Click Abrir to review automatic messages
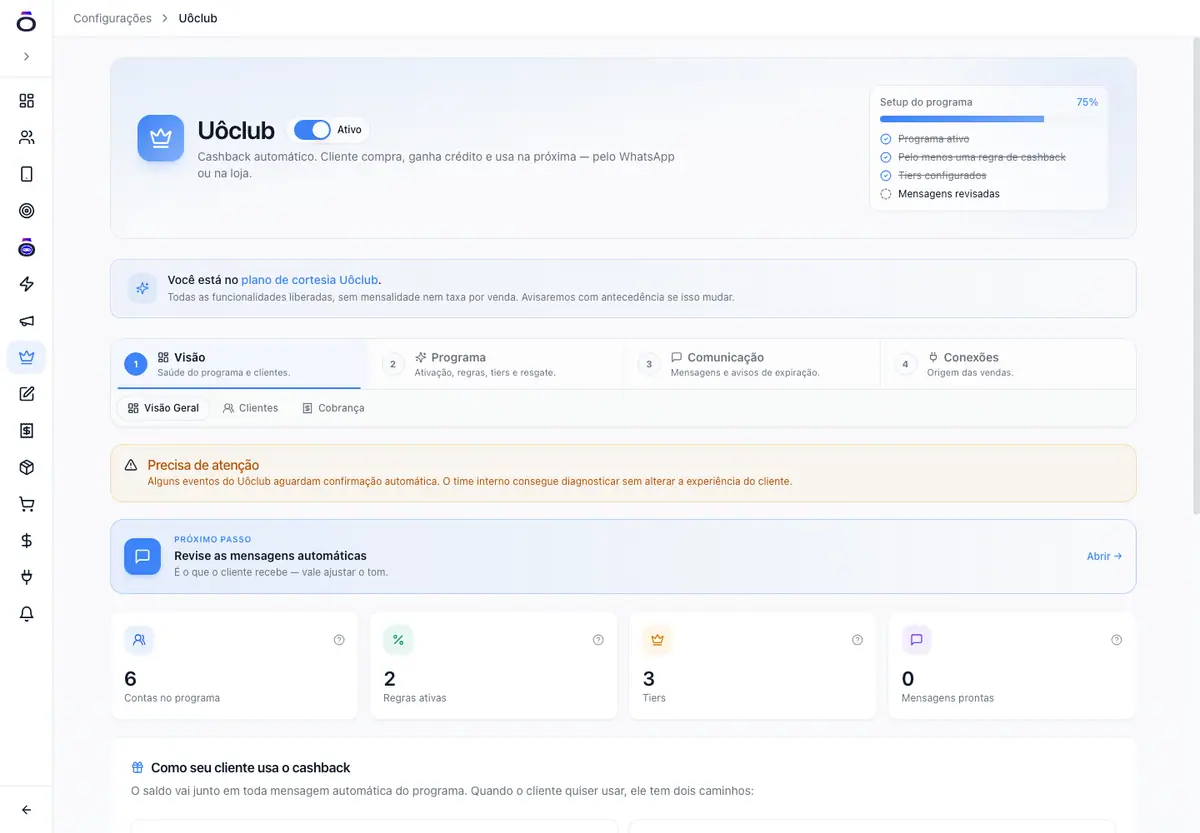 coord(1104,556)
